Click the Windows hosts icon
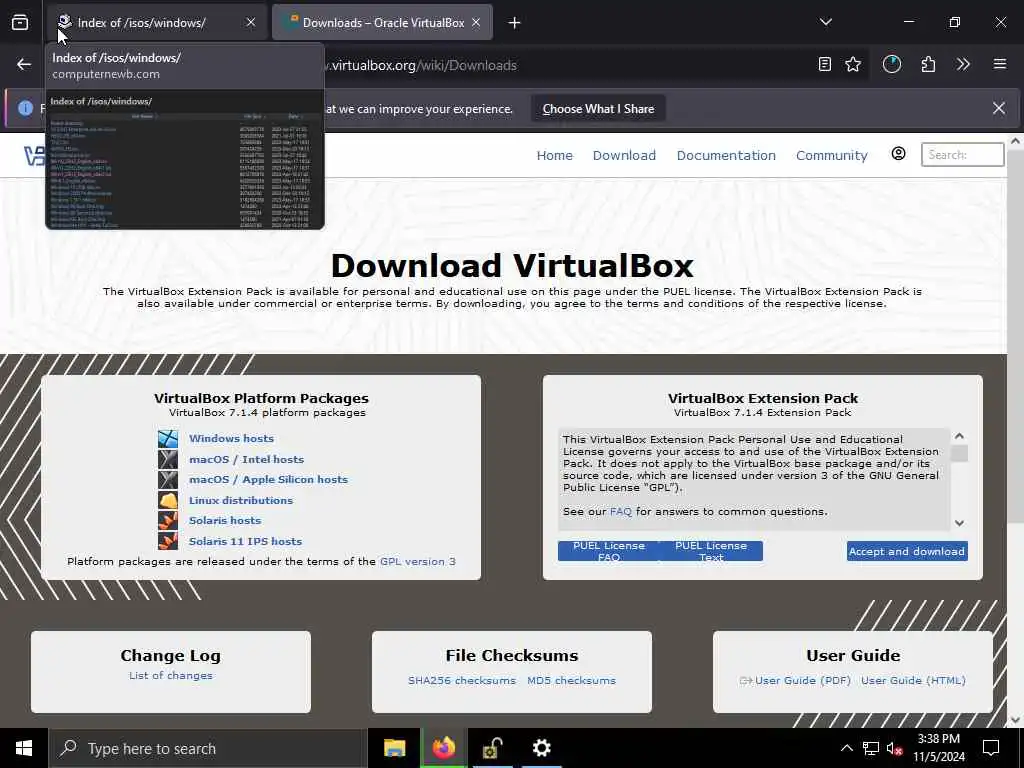 (x=168, y=439)
